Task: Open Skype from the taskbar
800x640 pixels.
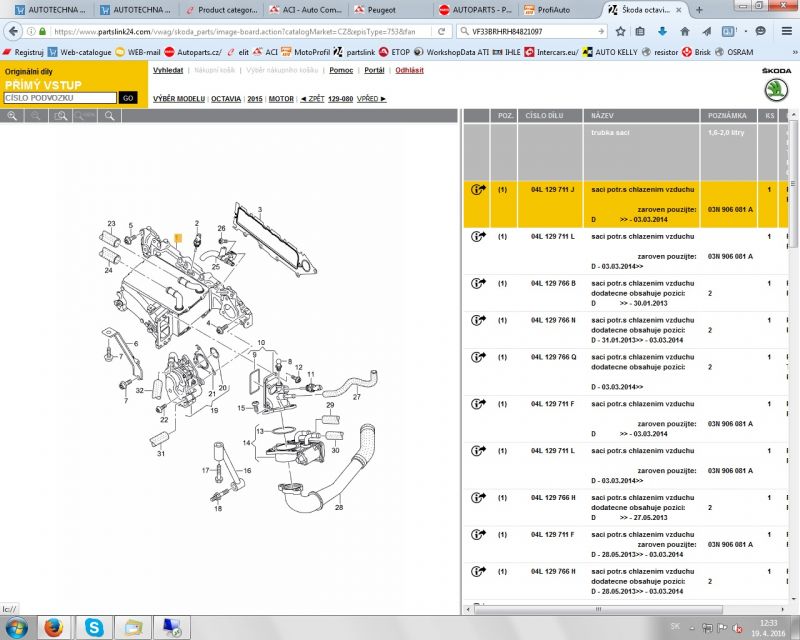Action: (x=94, y=627)
